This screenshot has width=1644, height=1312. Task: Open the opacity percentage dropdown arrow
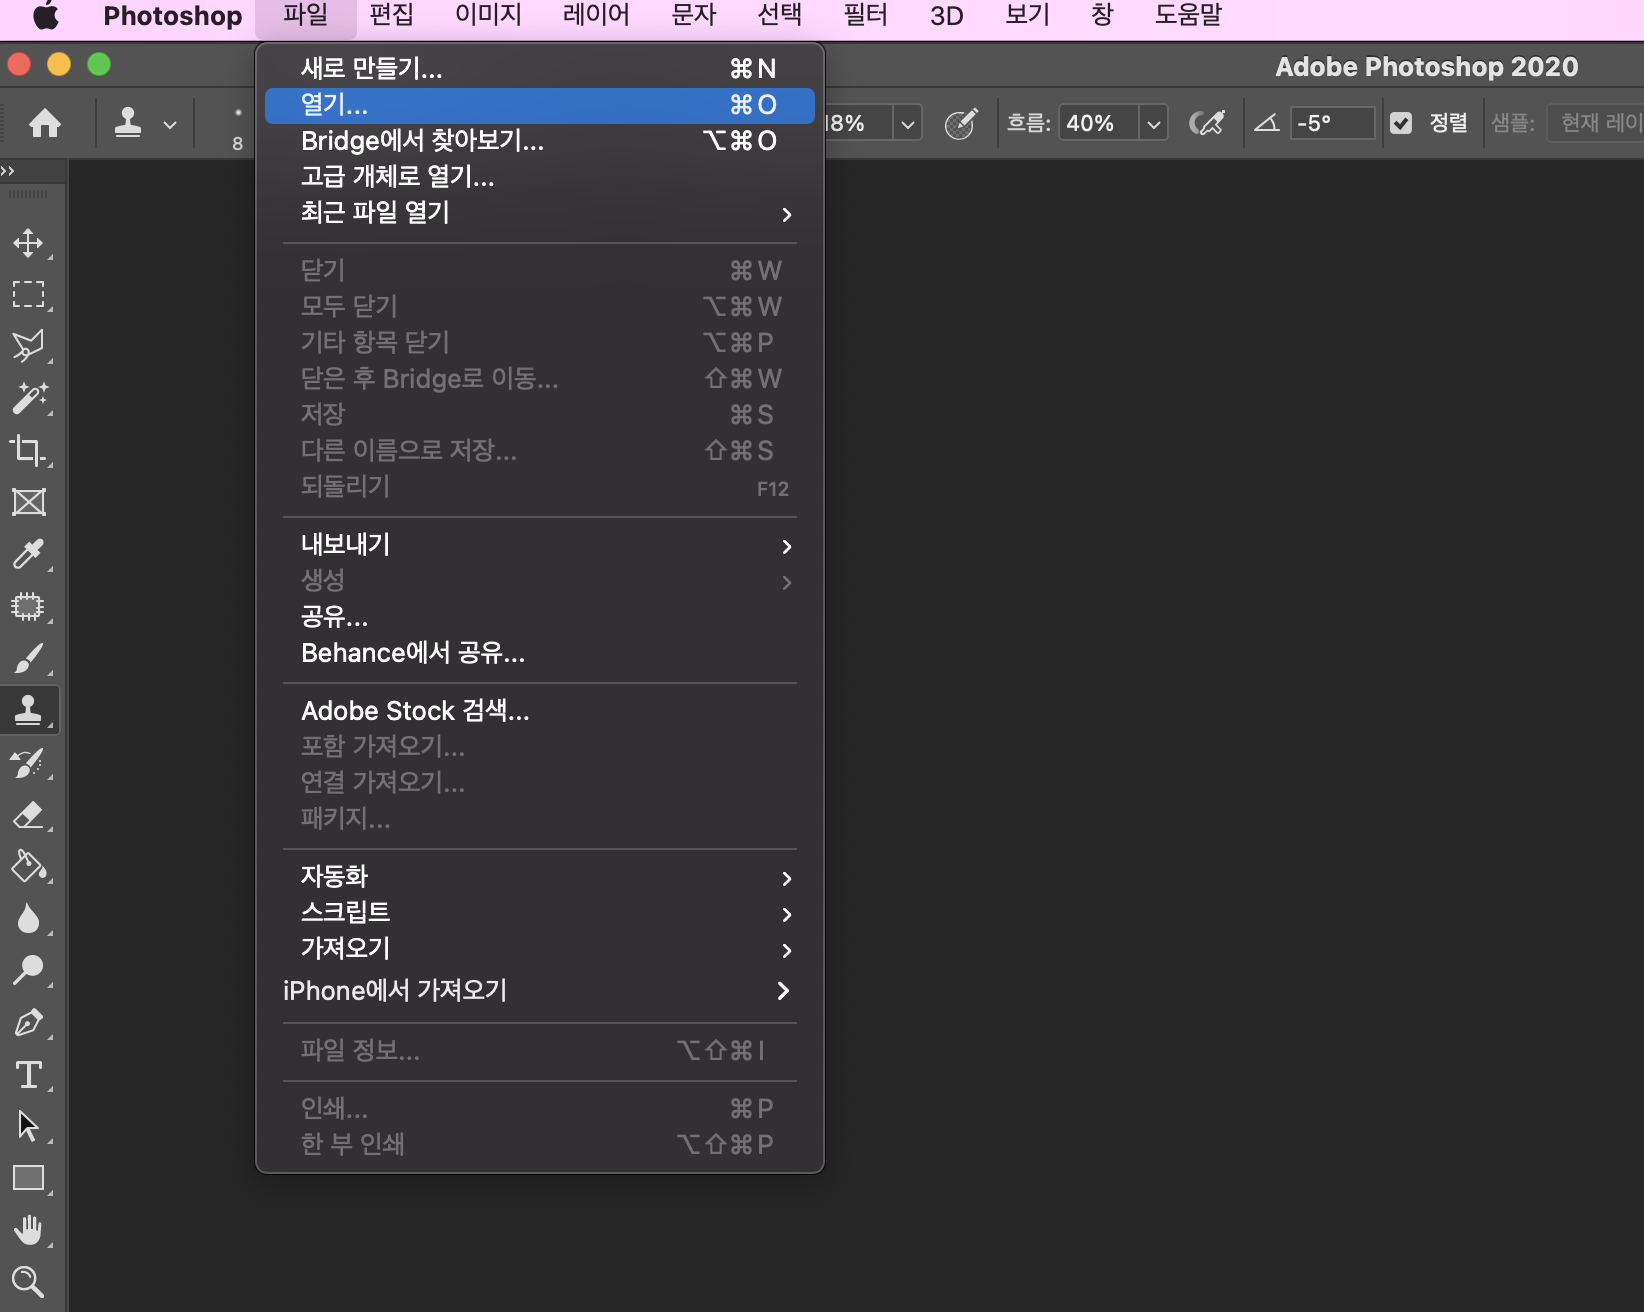tap(908, 124)
